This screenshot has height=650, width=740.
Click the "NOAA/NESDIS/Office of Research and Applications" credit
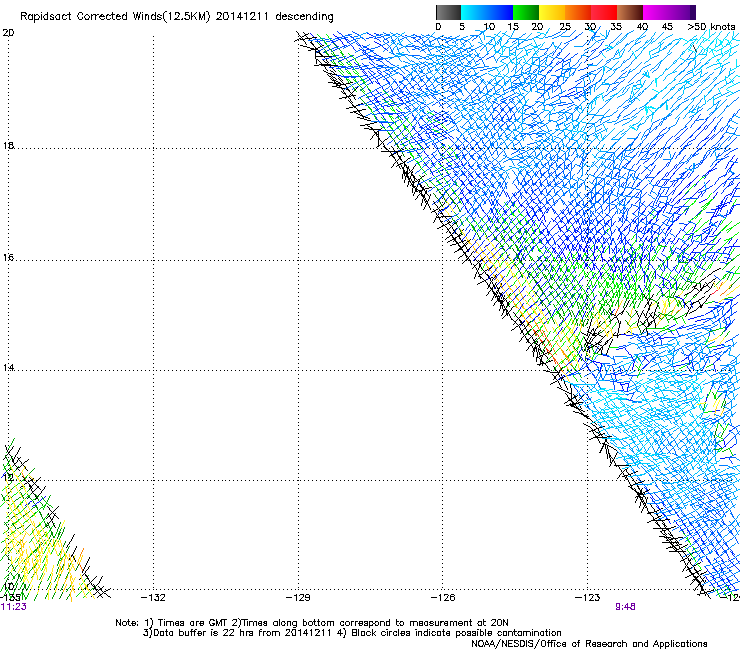[589, 644]
